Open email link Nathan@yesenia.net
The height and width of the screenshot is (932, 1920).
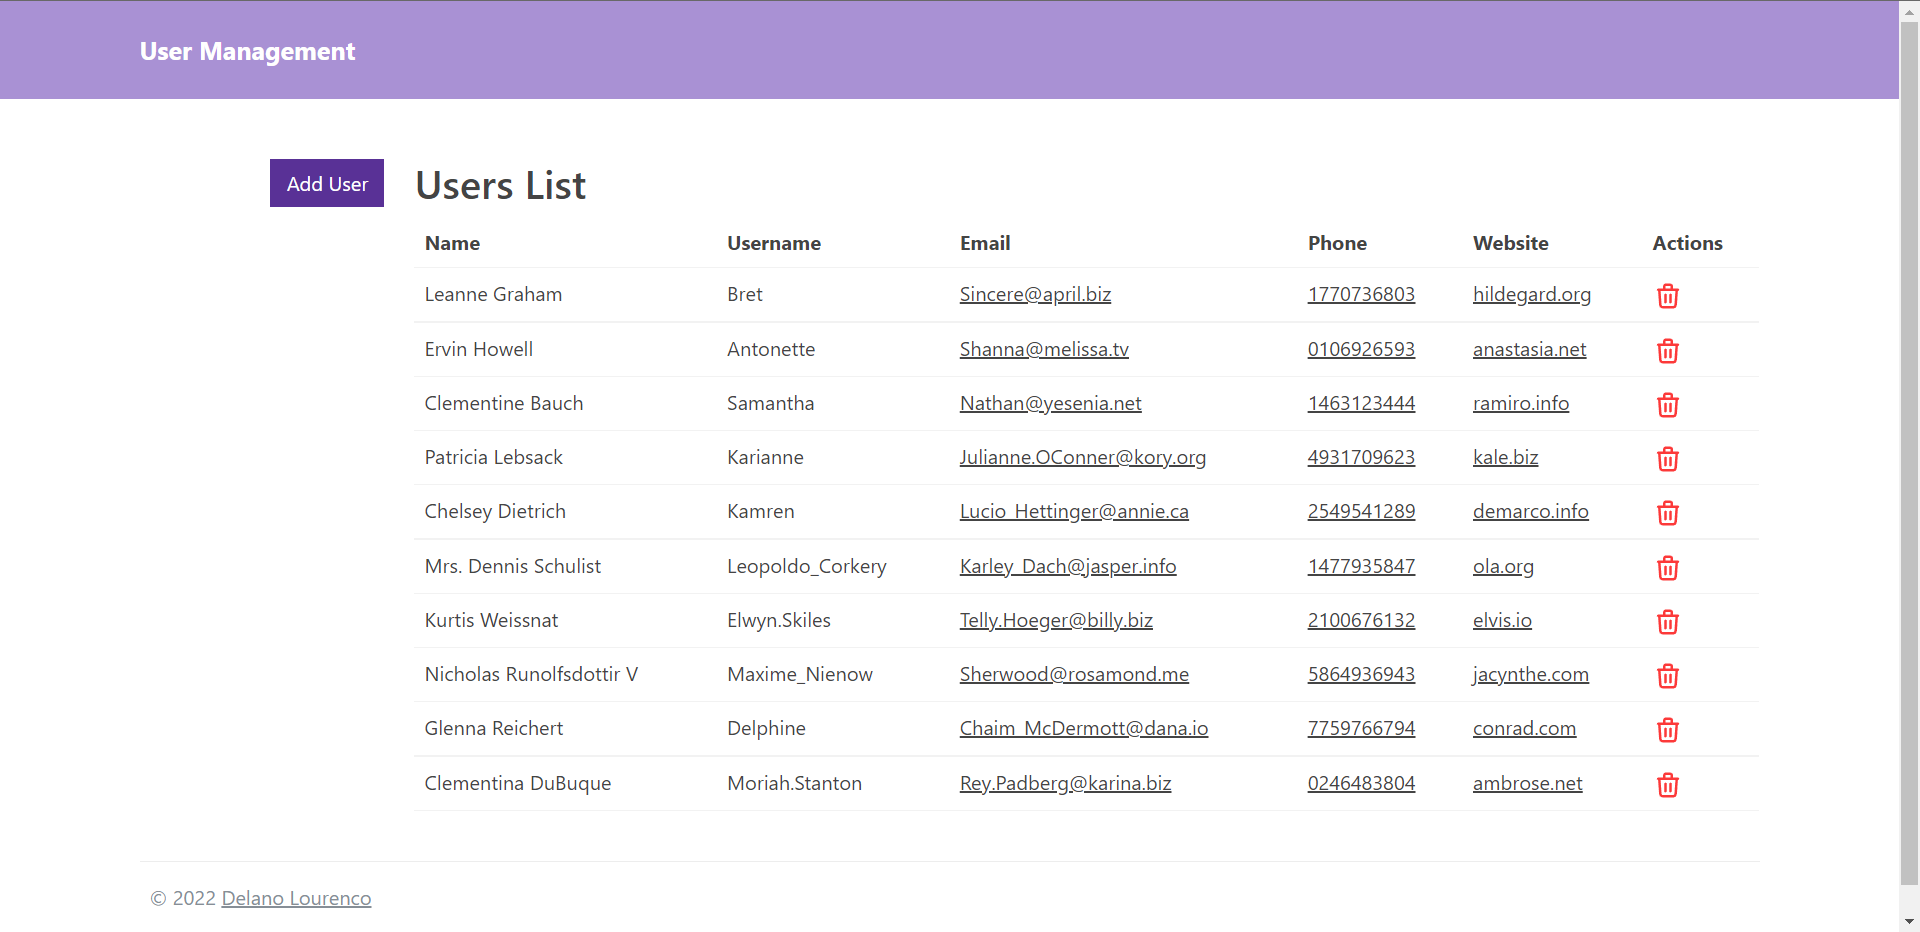[x=1050, y=403]
